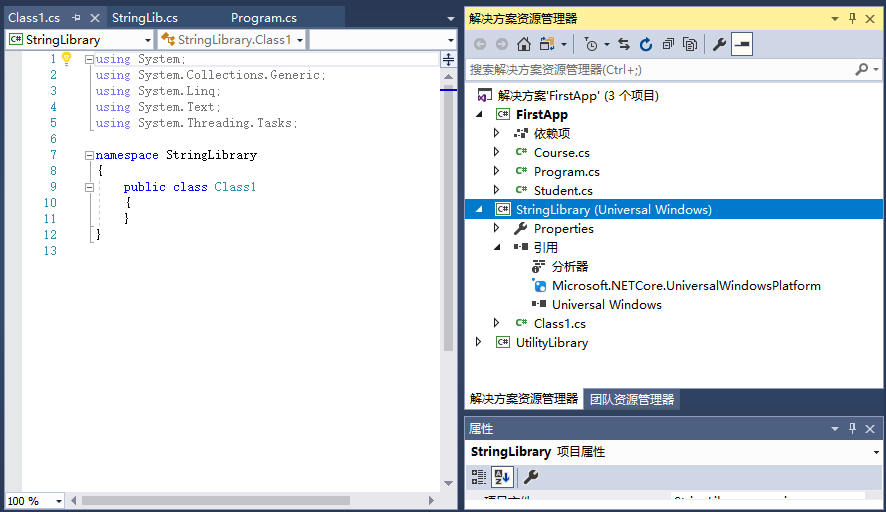Screen dimensions: 886x512
Task: Toggle categorized view in Properties panel
Action: point(479,477)
